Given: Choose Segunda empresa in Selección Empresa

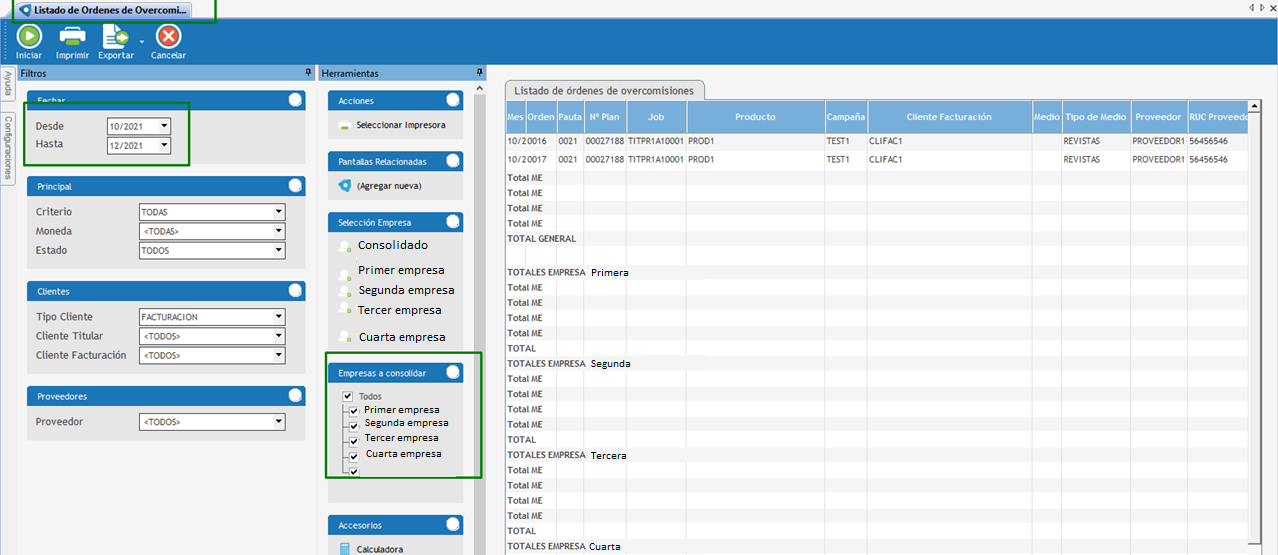Looking at the screenshot, I should tap(346, 291).
